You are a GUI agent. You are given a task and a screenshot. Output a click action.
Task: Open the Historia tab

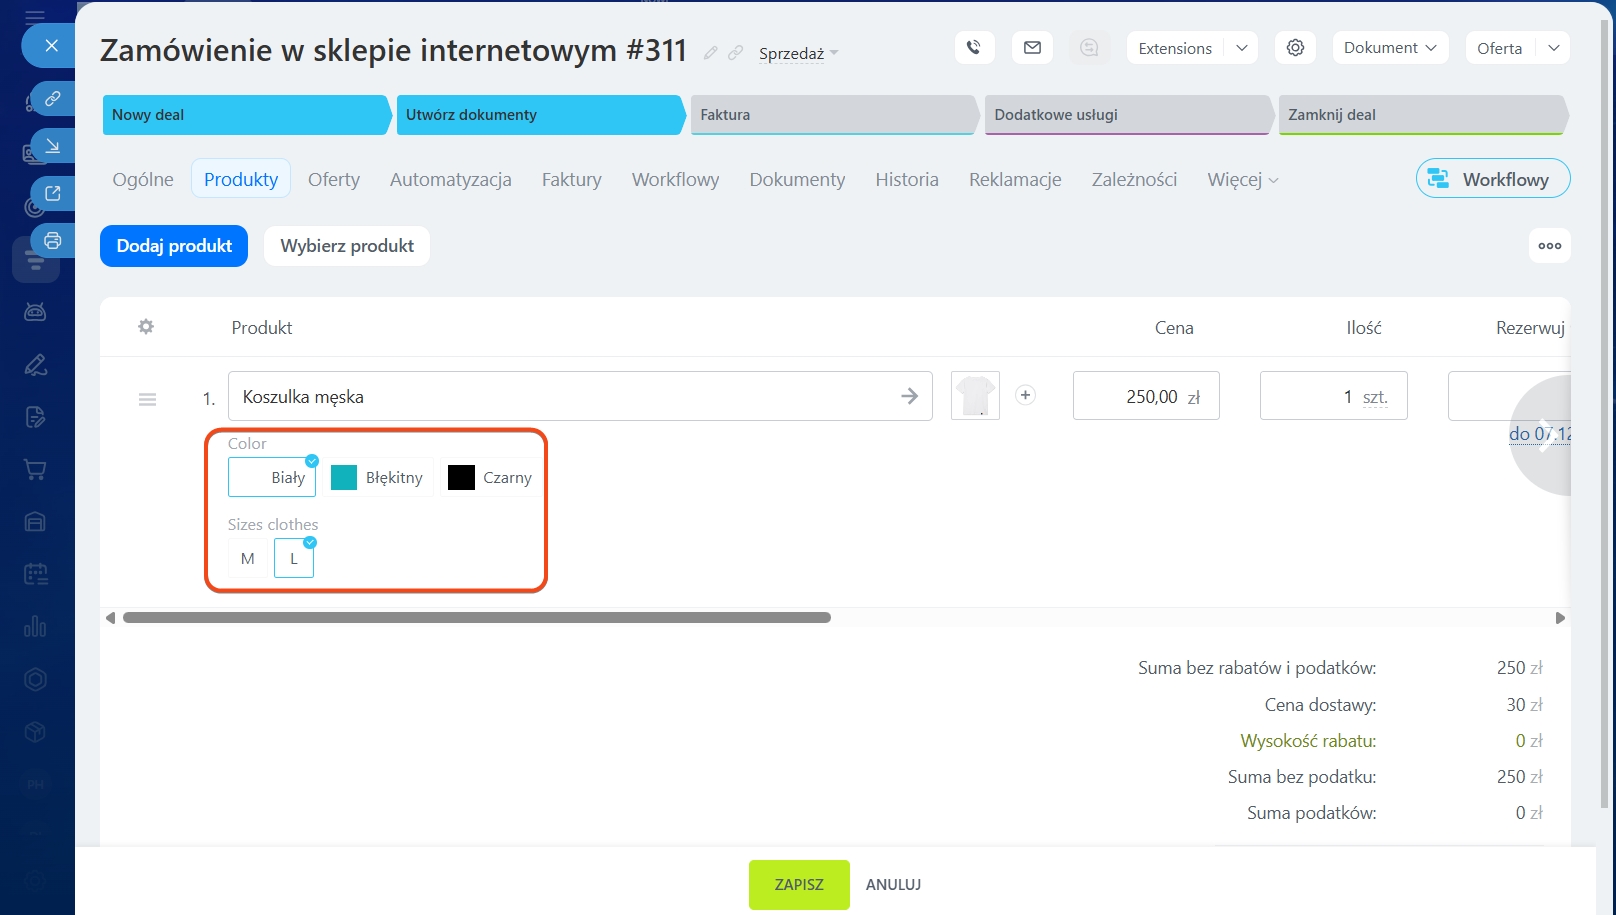[907, 180]
